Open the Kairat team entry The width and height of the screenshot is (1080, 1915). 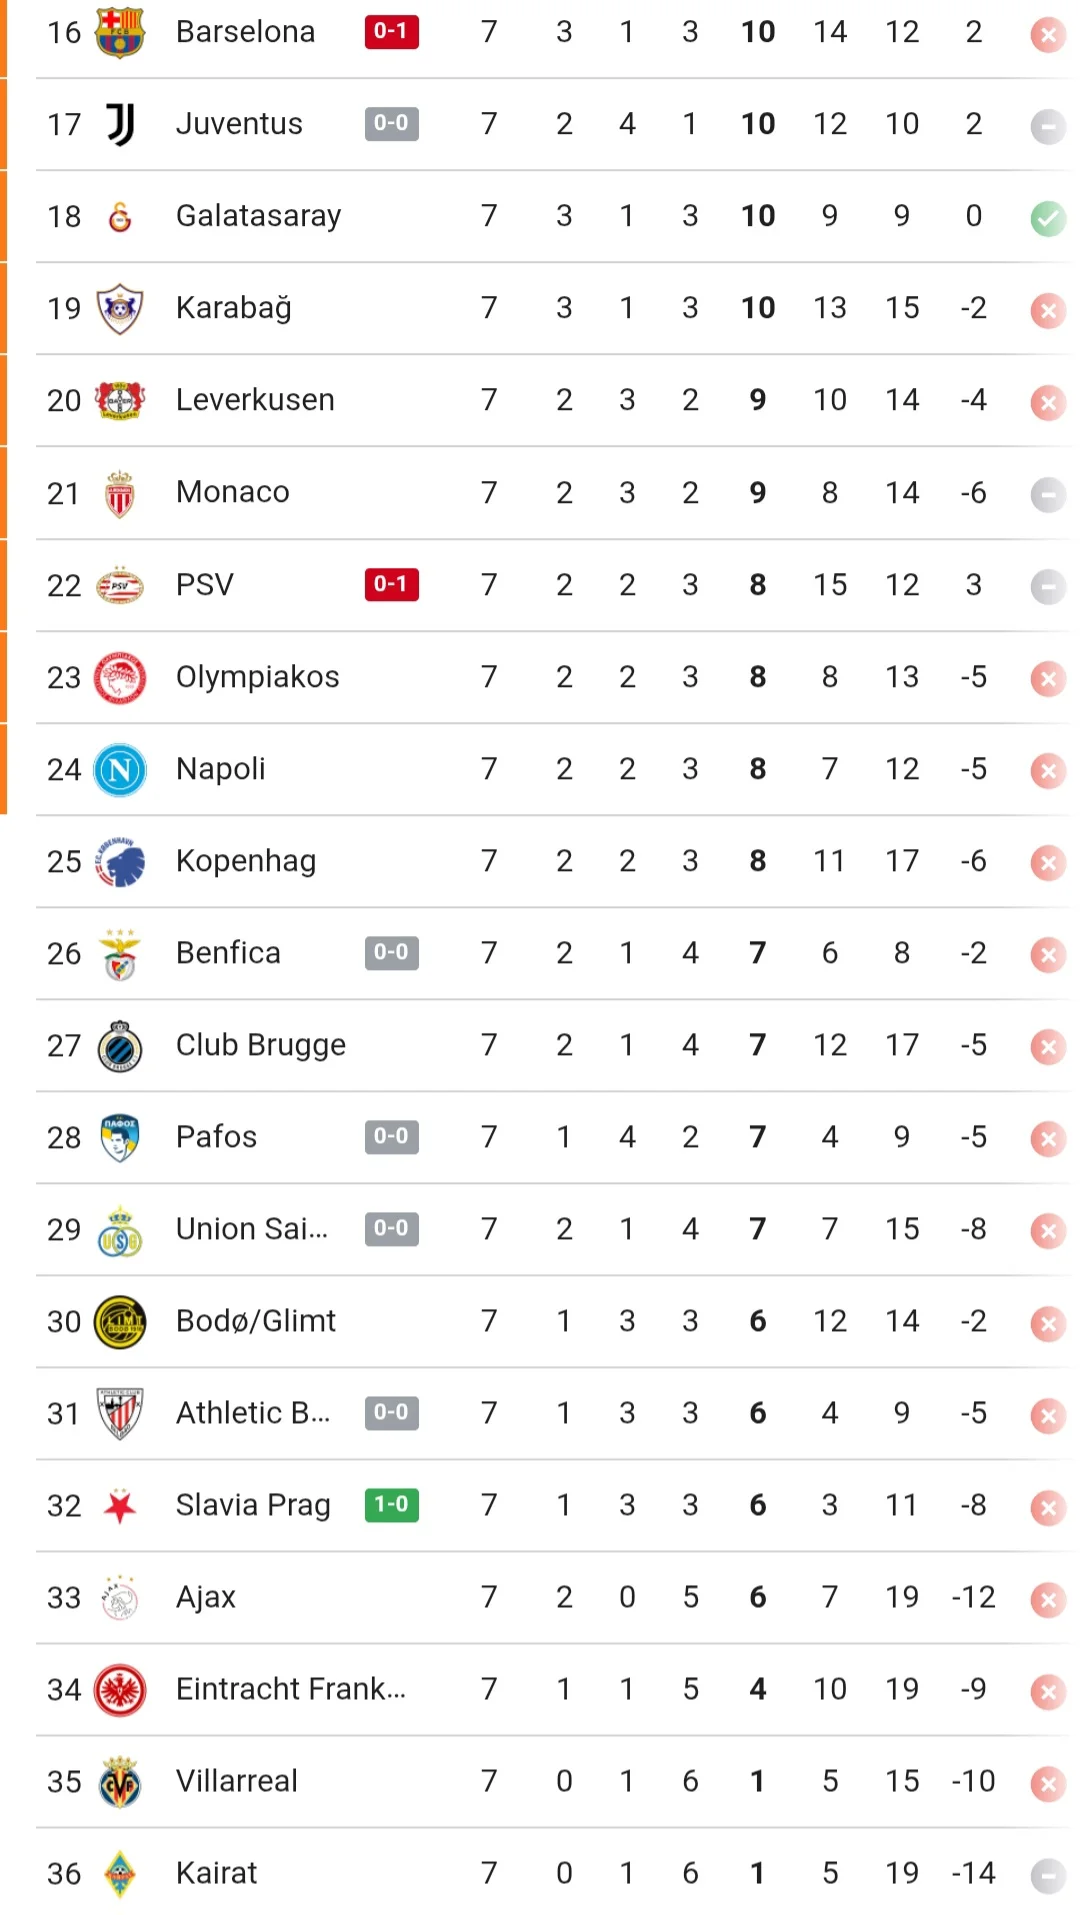click(x=216, y=1873)
